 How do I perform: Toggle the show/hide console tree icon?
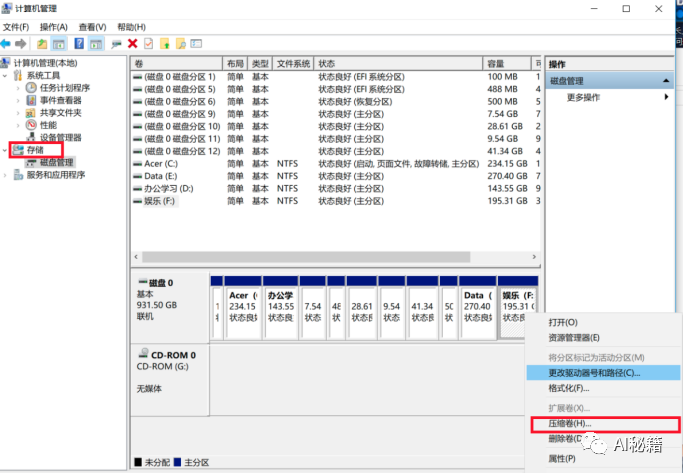point(58,44)
